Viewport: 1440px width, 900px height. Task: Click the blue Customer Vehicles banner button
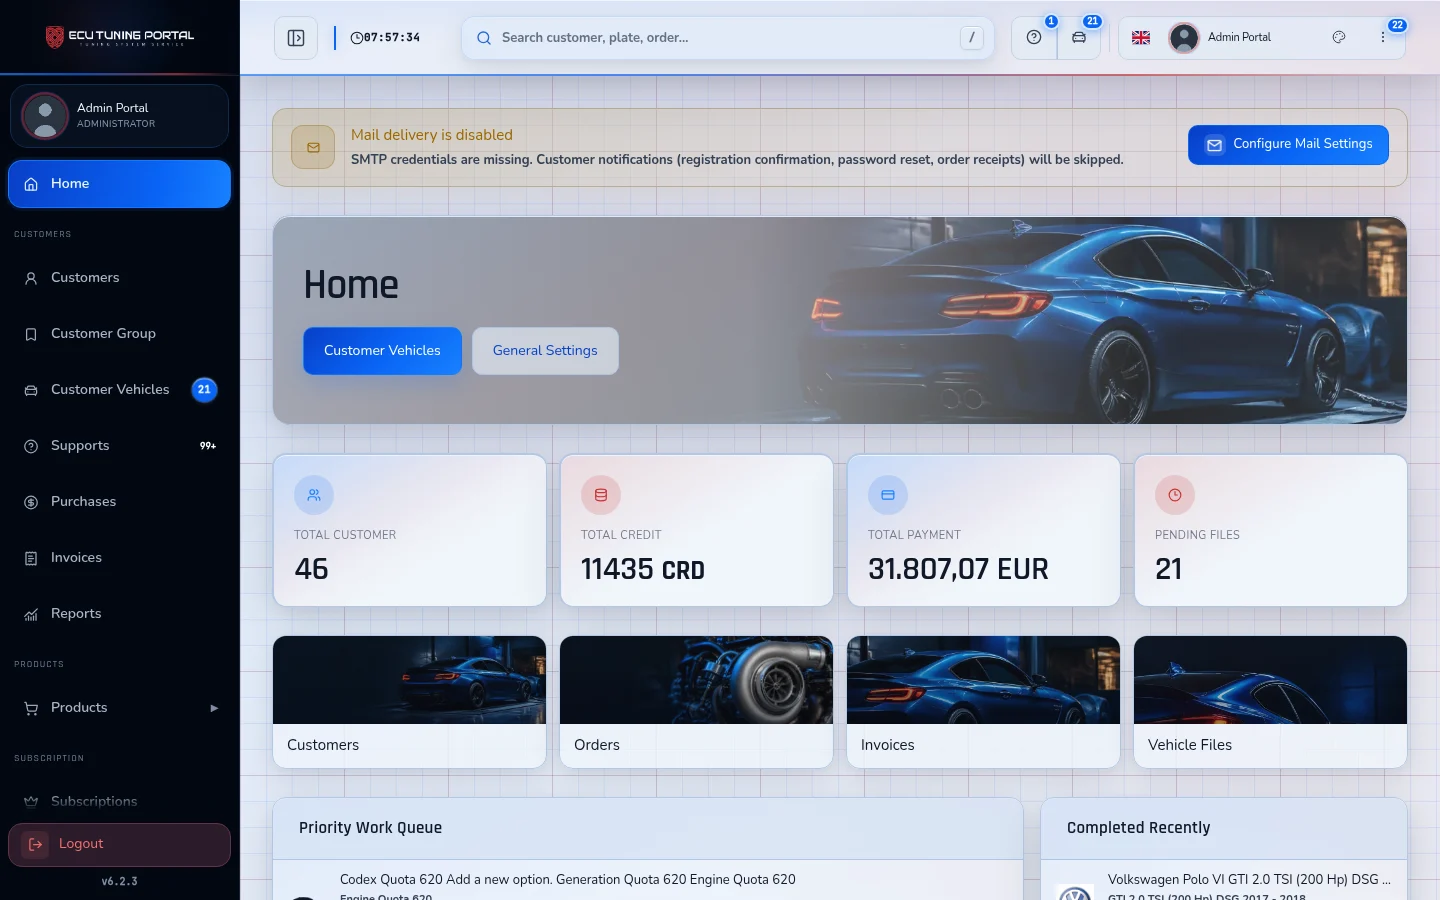coord(382,351)
